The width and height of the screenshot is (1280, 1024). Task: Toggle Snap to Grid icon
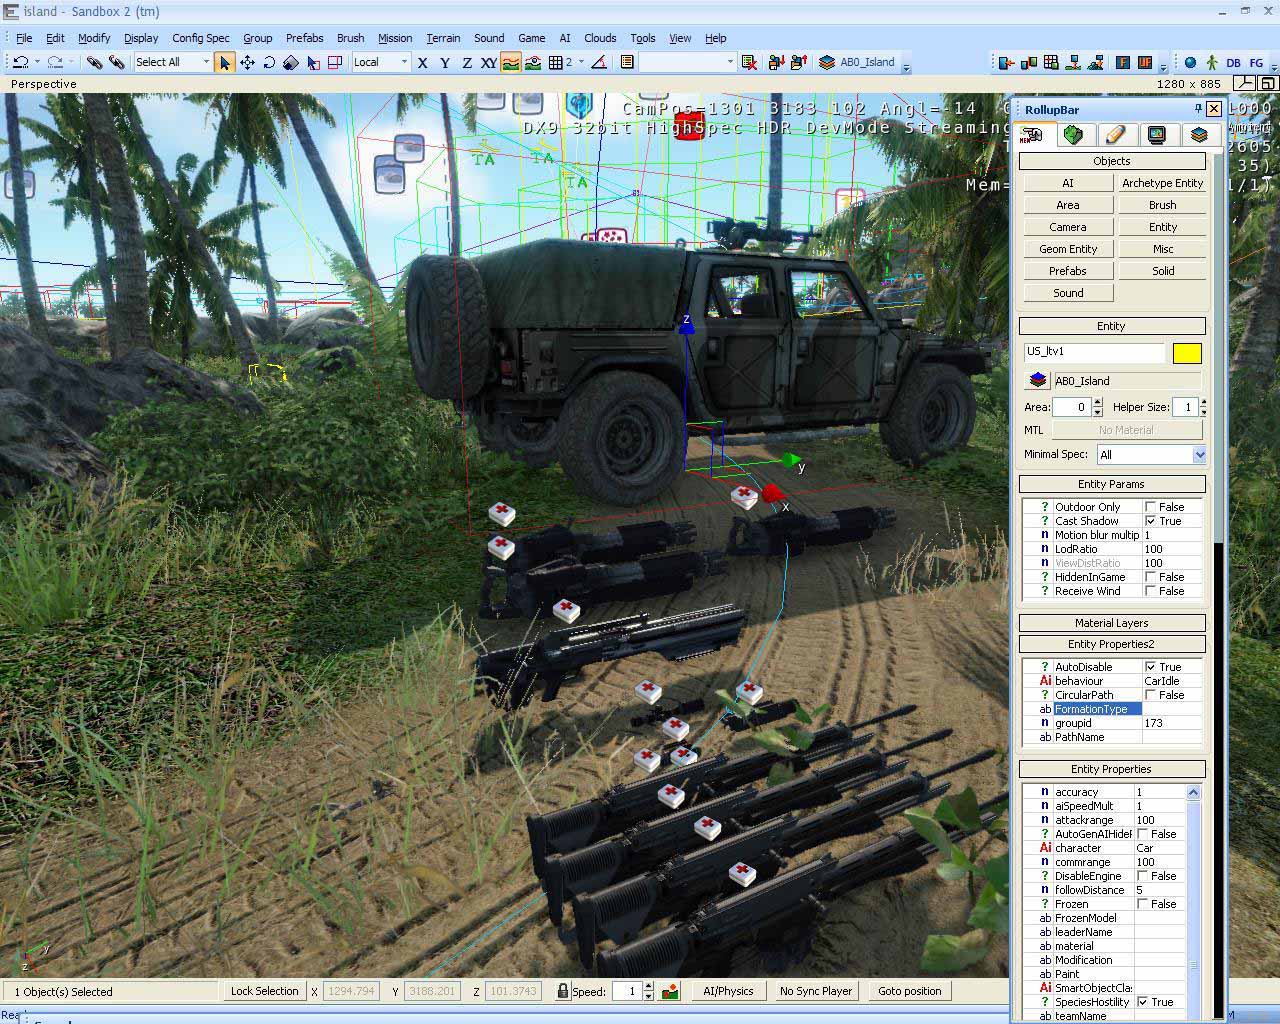tap(555, 62)
